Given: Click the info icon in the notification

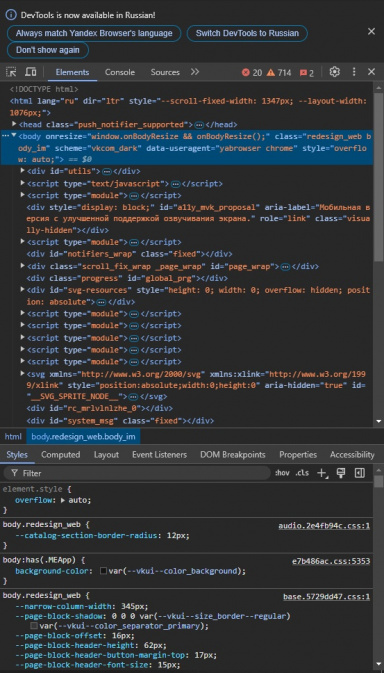Looking at the screenshot, I should click(11, 15).
